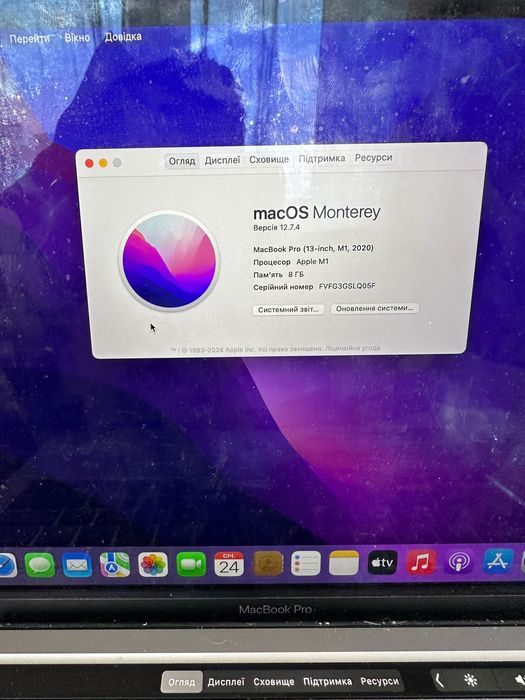Tap Ресурси on the Touch Bar
The image size is (525, 700).
(x=380, y=681)
